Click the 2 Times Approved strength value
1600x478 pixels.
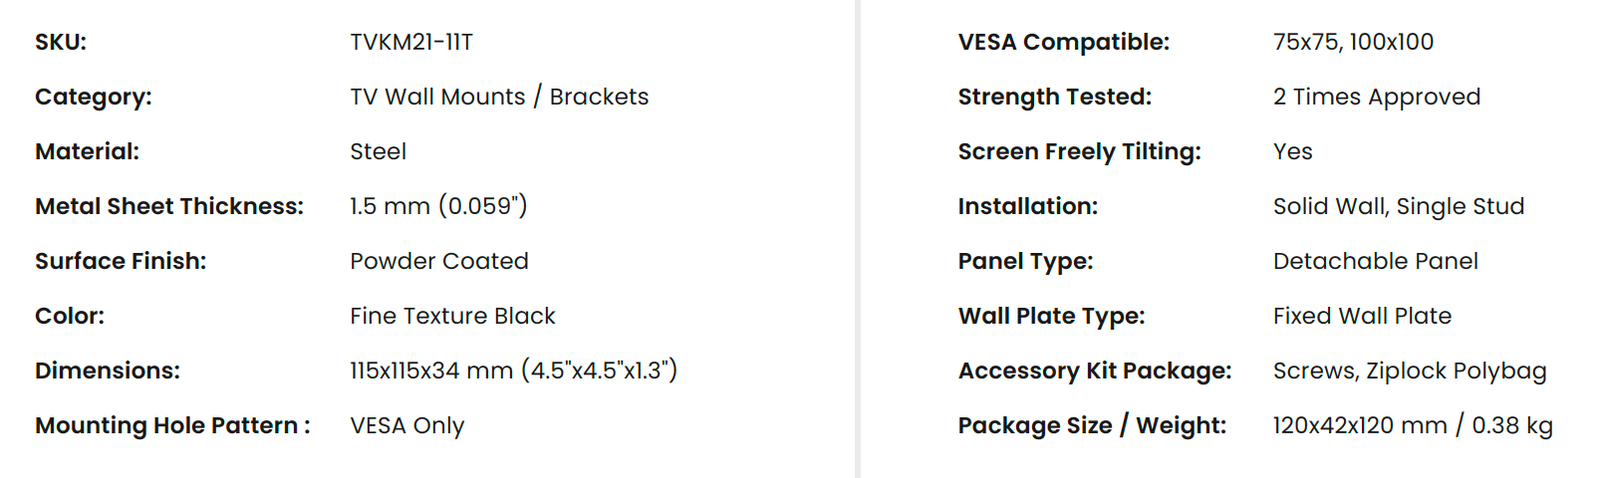1376,97
